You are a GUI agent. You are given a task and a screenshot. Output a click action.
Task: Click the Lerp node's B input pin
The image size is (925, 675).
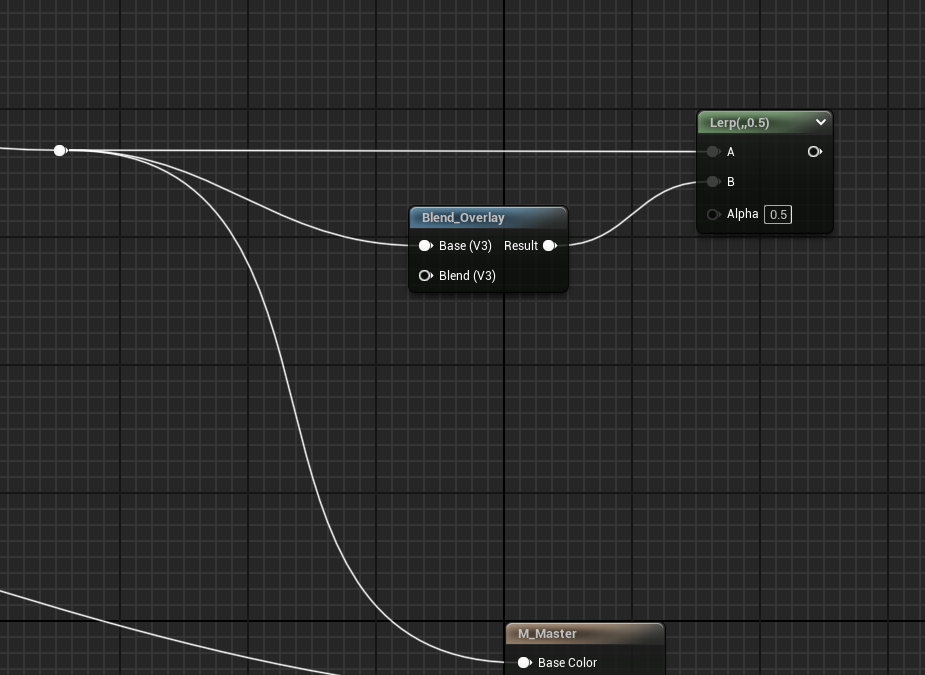(x=713, y=182)
